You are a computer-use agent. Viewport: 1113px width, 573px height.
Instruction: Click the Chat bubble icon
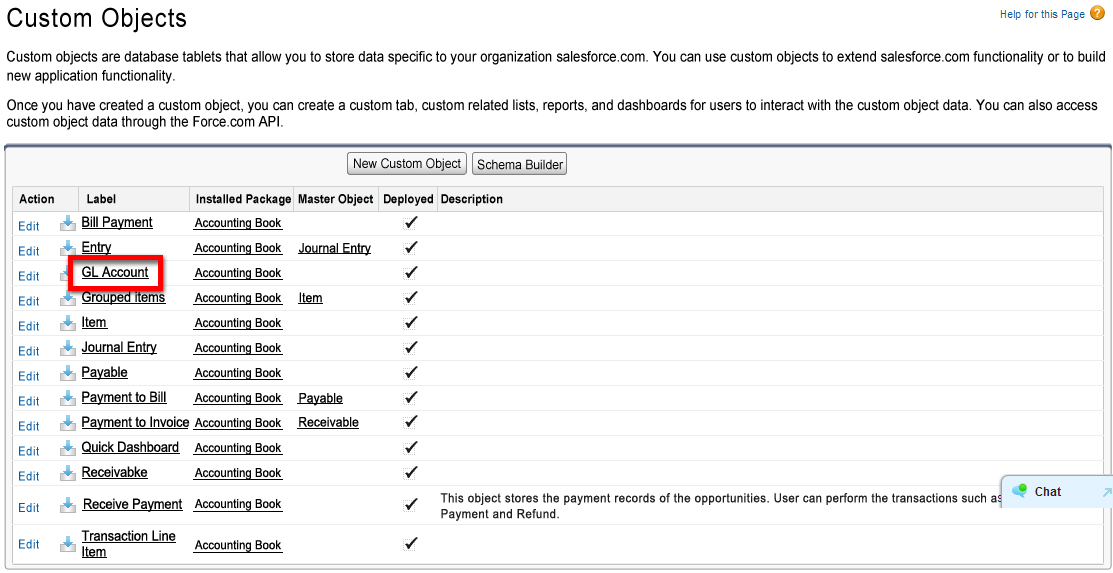click(1019, 491)
